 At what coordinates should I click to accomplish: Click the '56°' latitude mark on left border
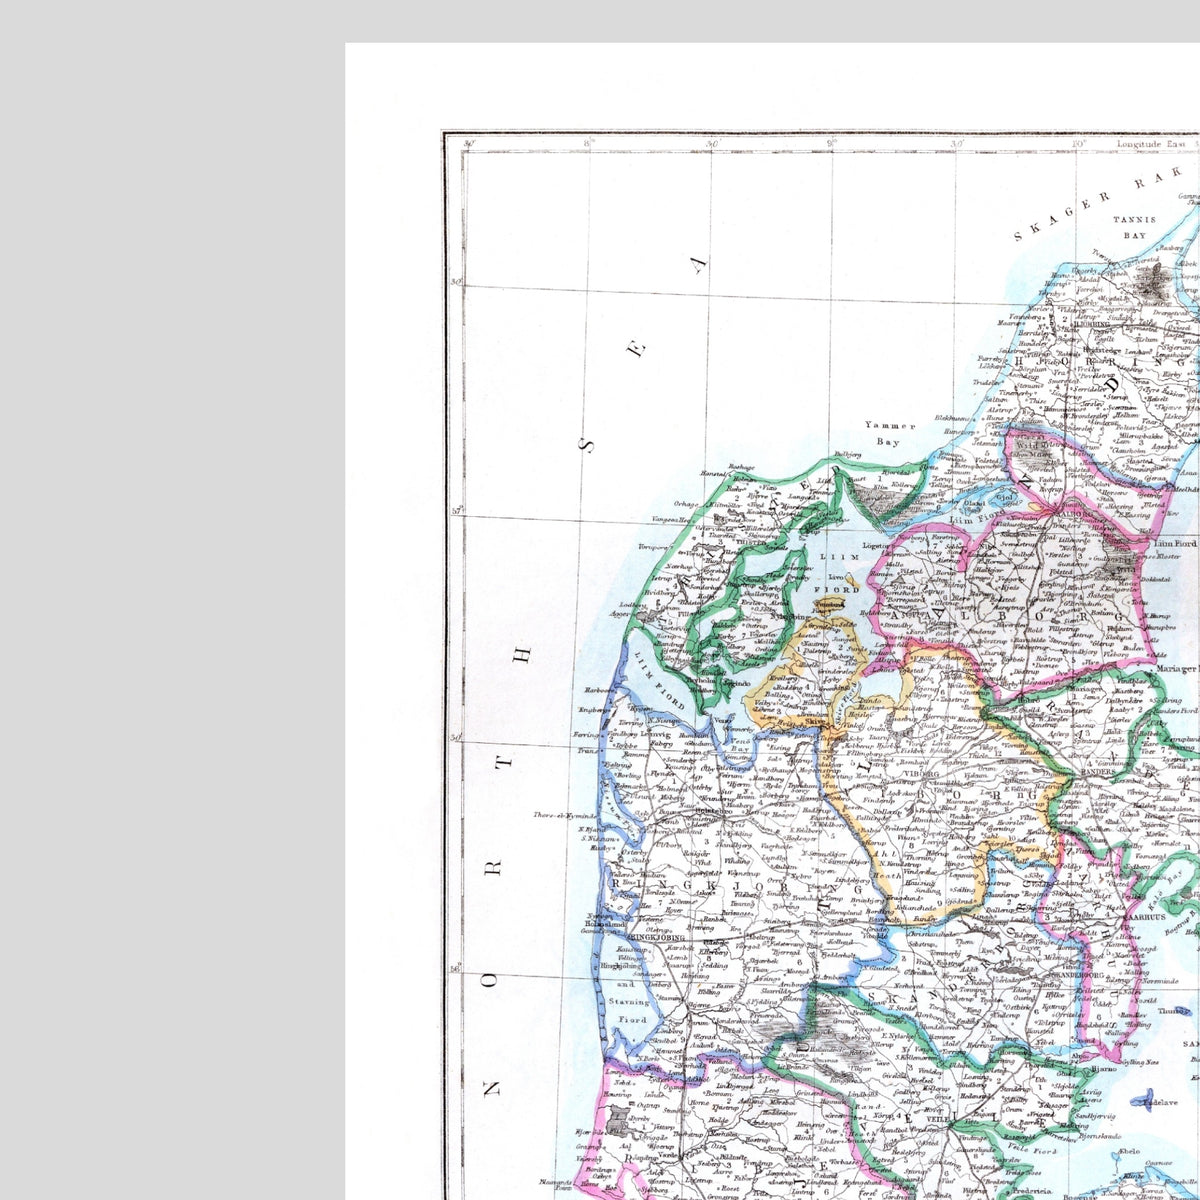coord(457,968)
